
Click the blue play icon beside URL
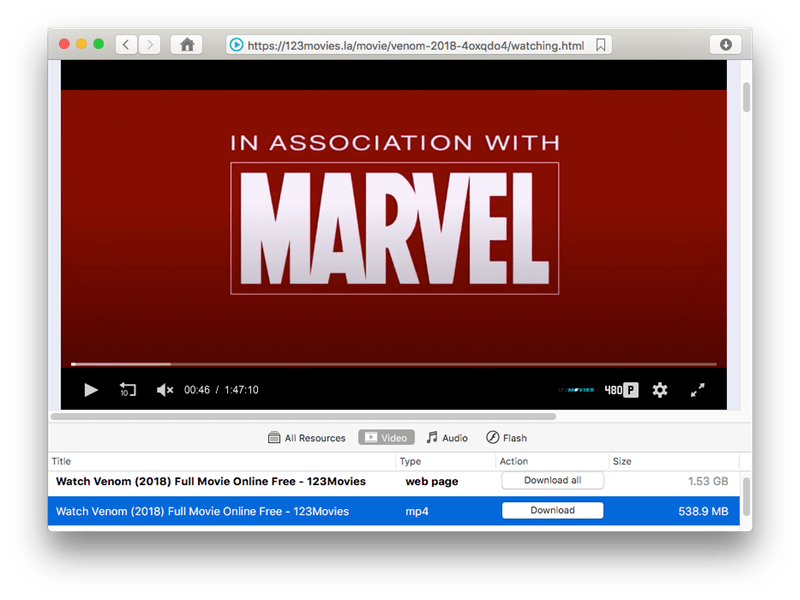click(x=236, y=45)
